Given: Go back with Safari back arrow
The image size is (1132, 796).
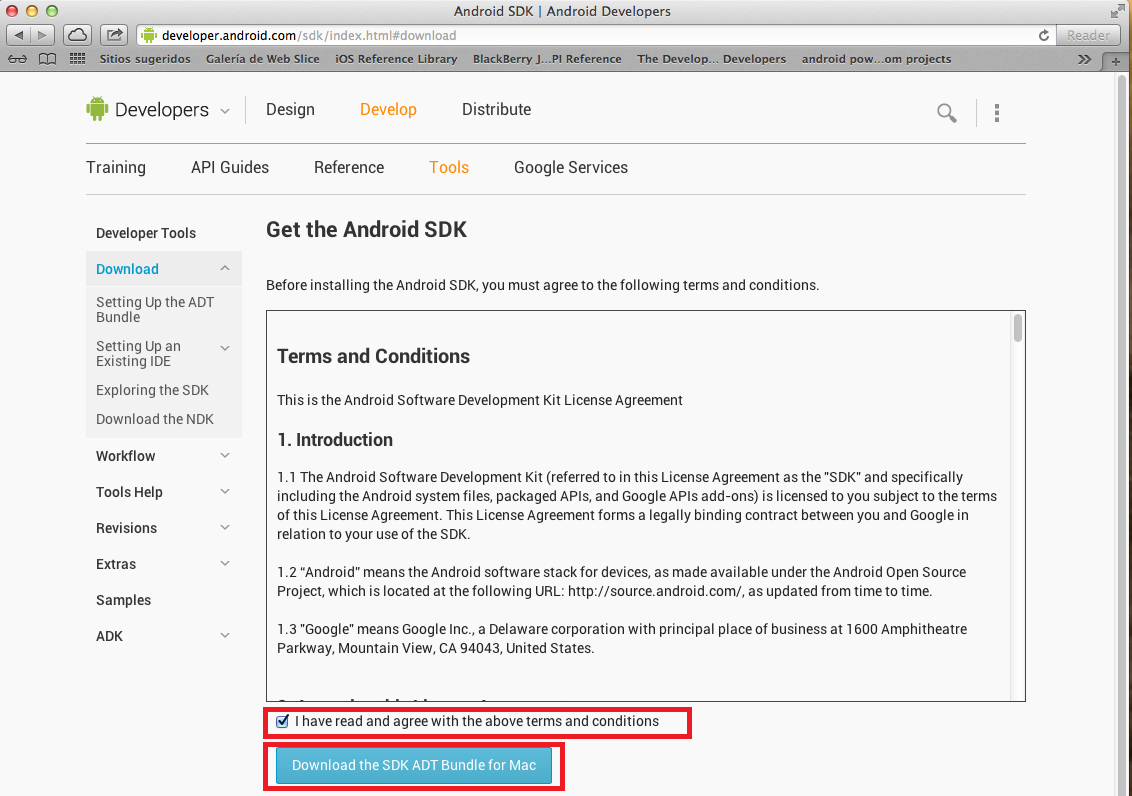Looking at the screenshot, I should (19, 35).
